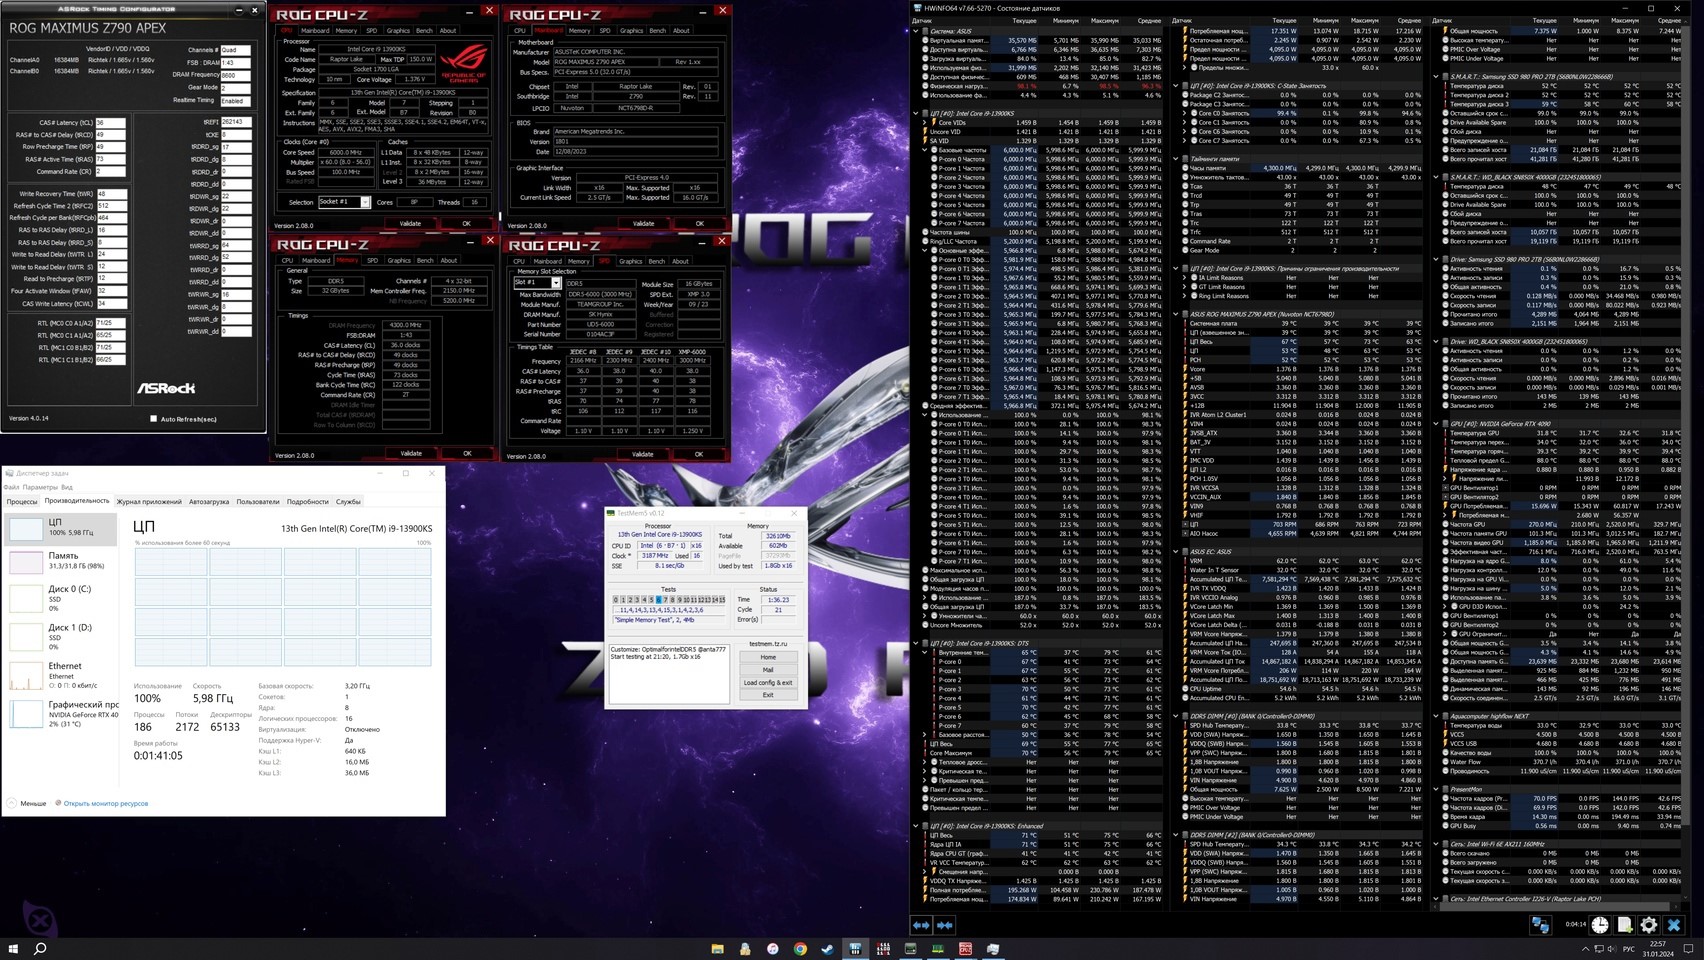
Task: Collapse i9-13900KS Enhanced sensor group
Action: 916,826
